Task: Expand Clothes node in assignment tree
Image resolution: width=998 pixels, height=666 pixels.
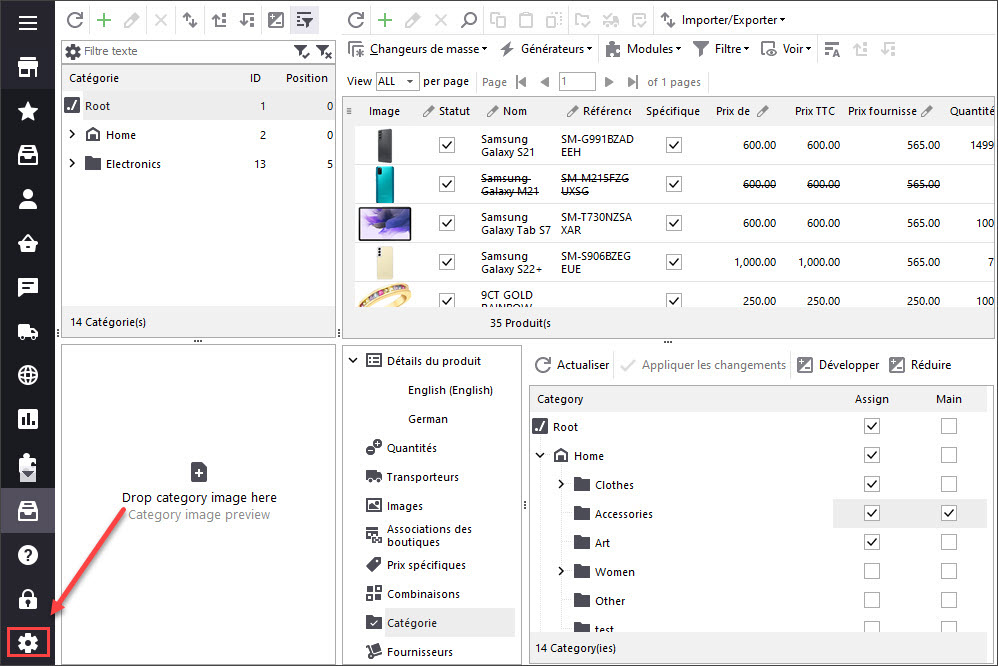Action: (x=561, y=485)
